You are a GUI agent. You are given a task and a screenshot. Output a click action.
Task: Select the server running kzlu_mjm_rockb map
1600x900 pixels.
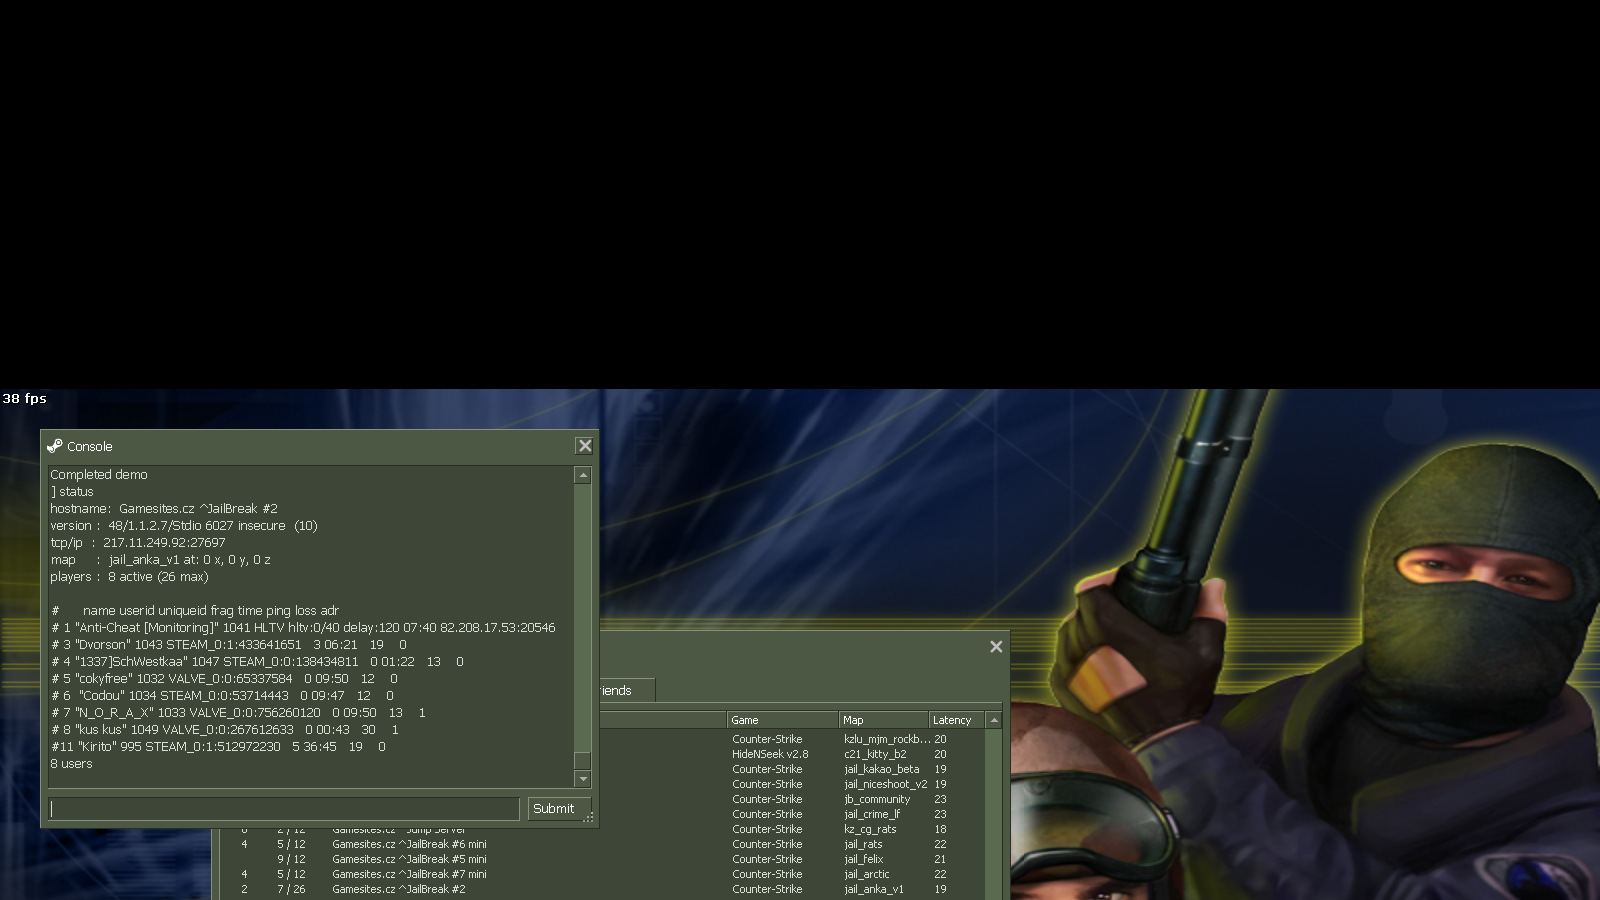tap(792, 739)
